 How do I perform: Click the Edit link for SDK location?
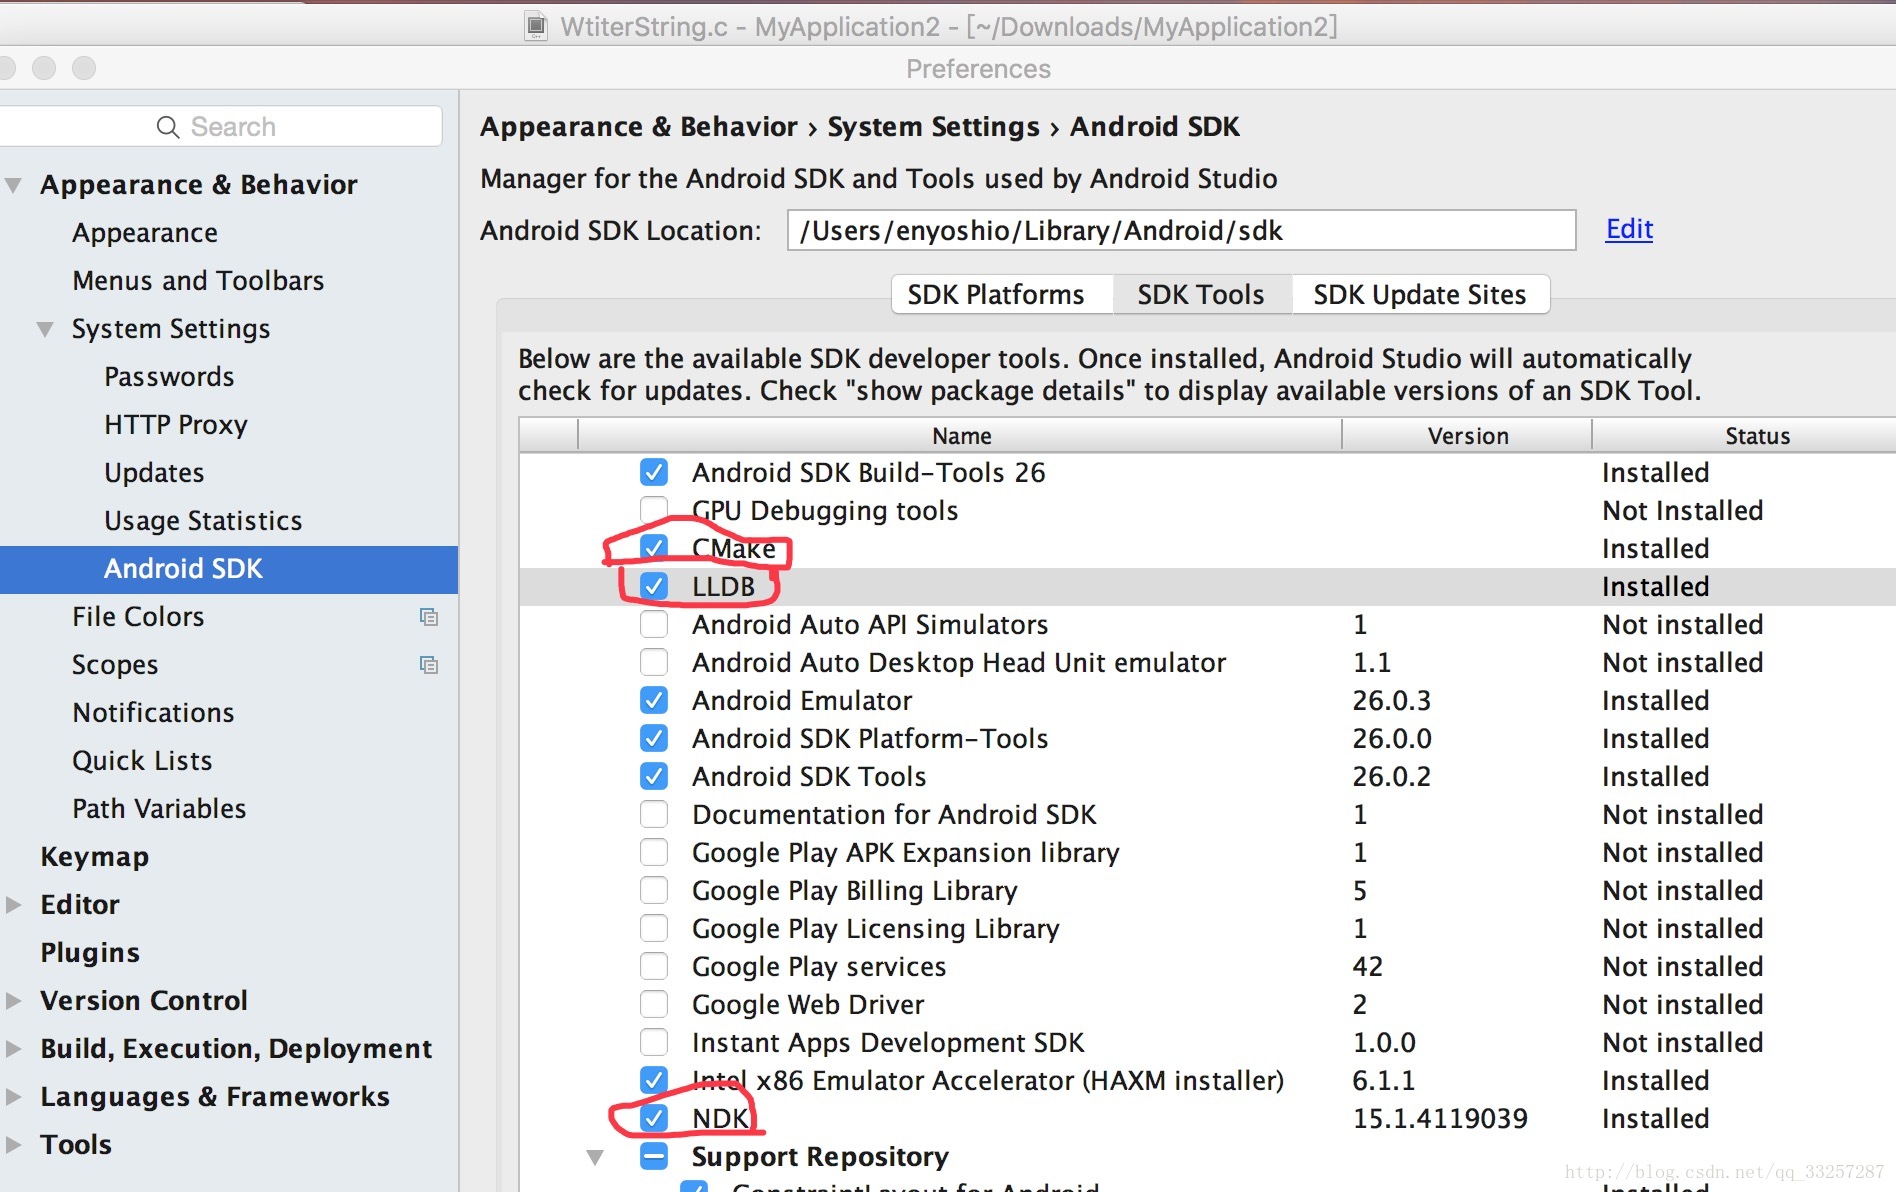tap(1629, 229)
